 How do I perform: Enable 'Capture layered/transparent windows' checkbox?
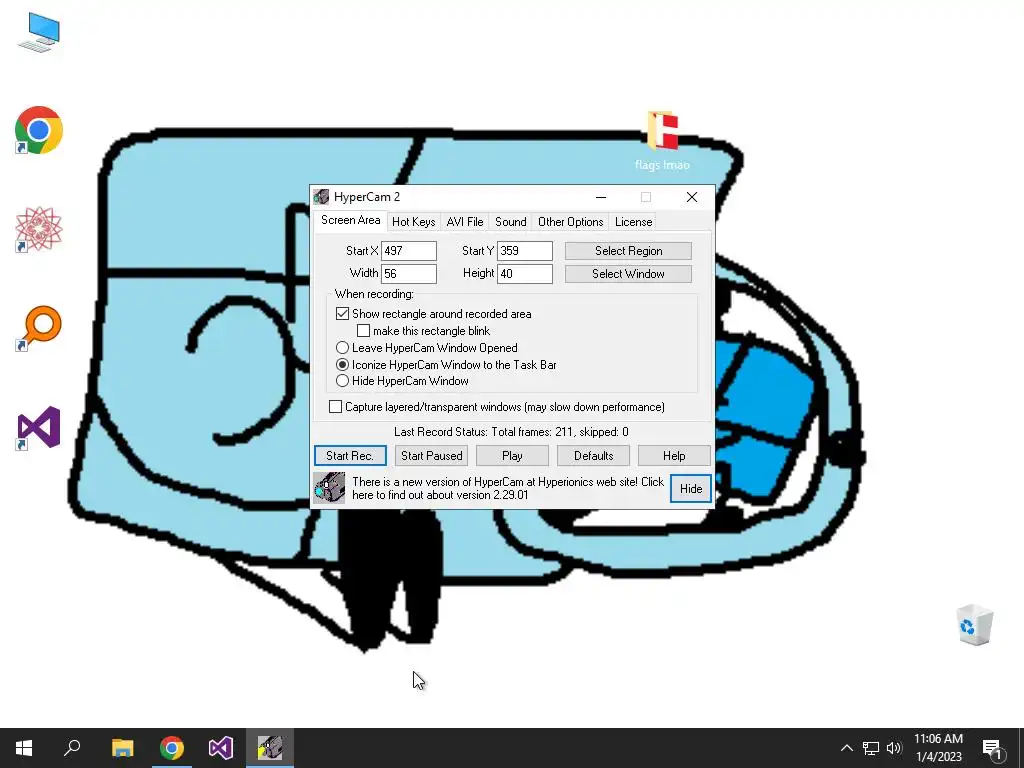pyautogui.click(x=335, y=407)
